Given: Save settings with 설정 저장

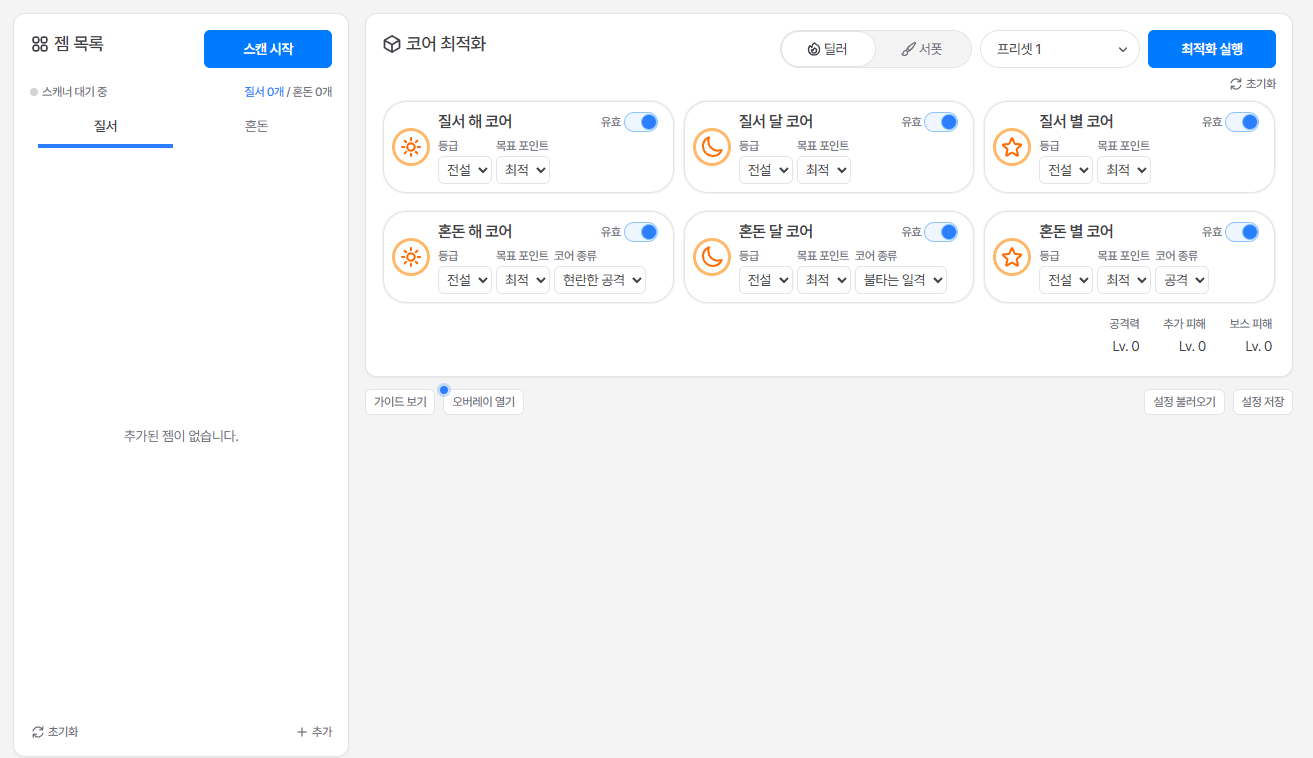Looking at the screenshot, I should pyautogui.click(x=1263, y=402).
